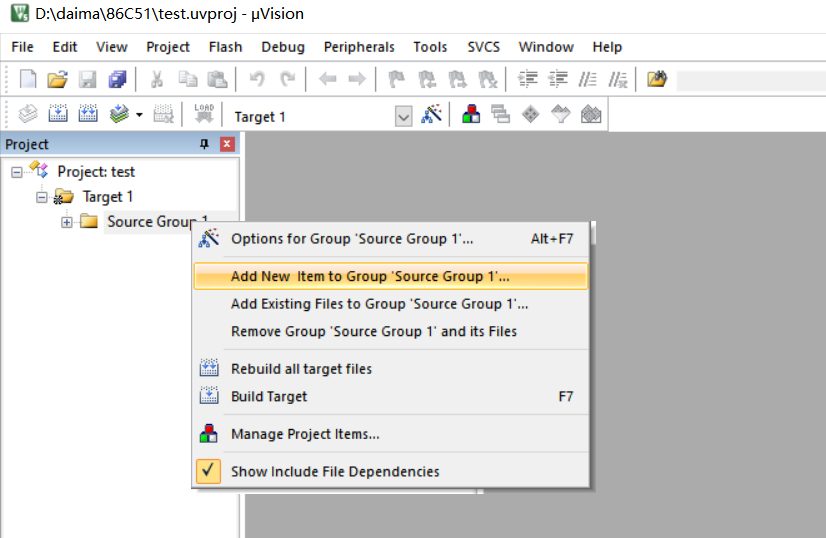Image resolution: width=826 pixels, height=538 pixels.
Task: Collapse the Project: test tree node
Action: tap(17, 172)
